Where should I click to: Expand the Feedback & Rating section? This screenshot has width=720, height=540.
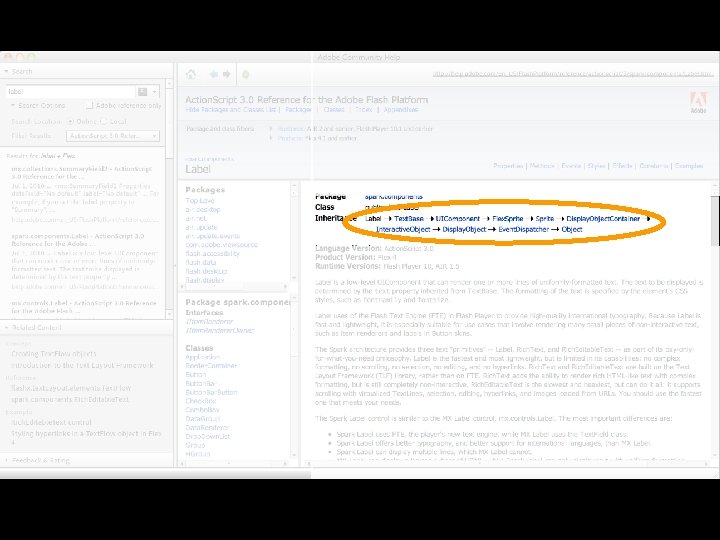point(6,460)
